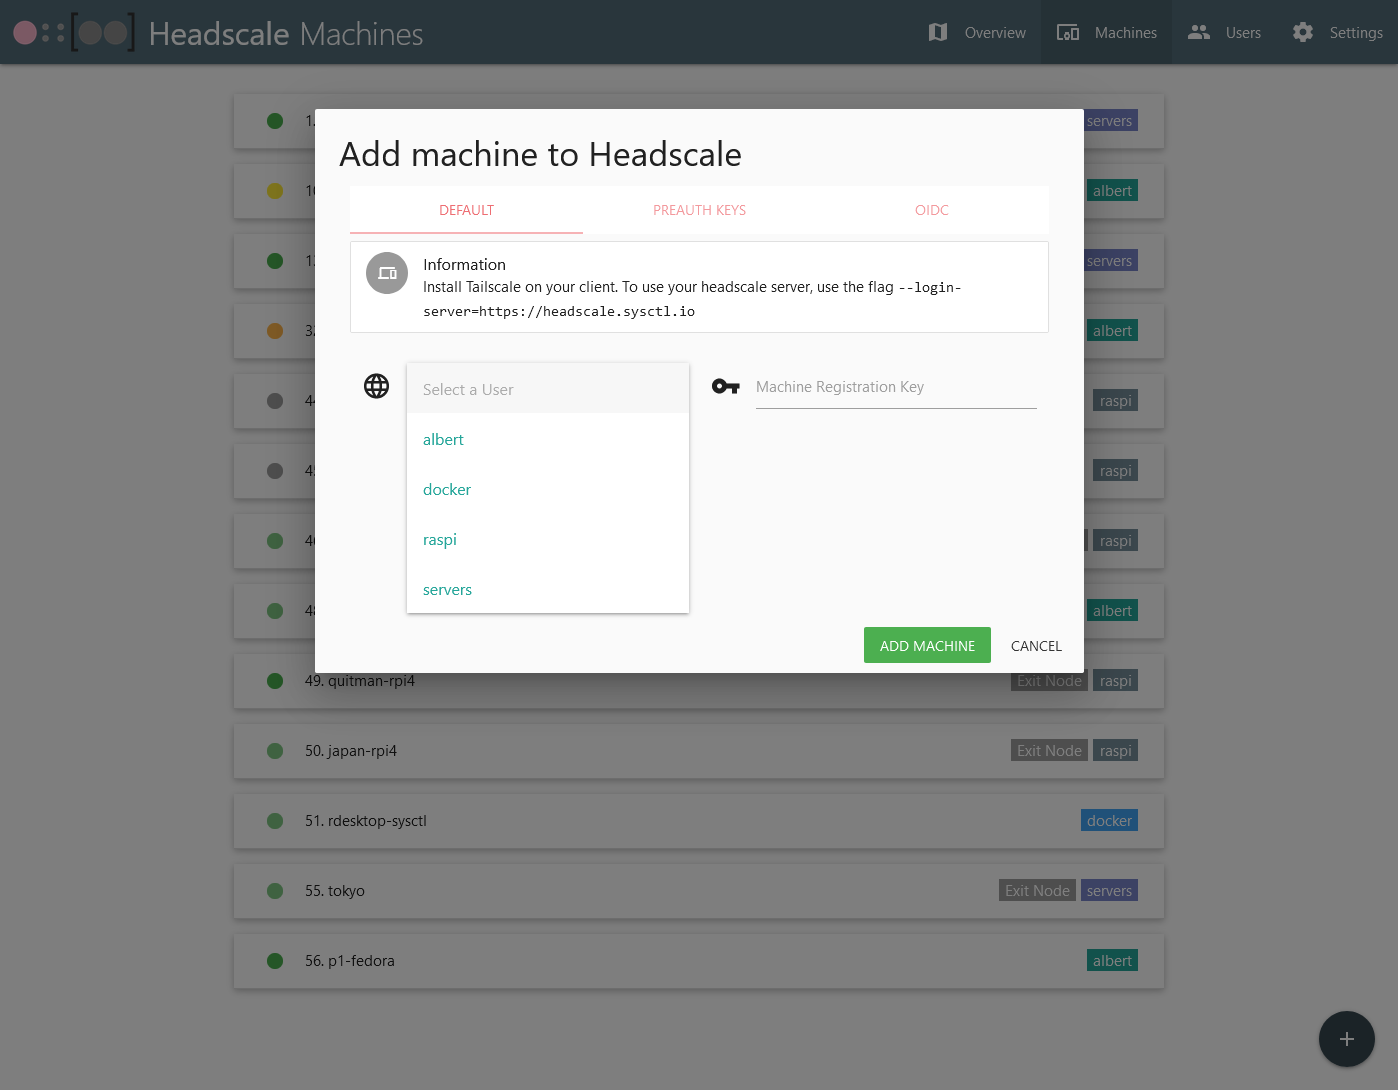Open Settings via gear icon

[1302, 33]
